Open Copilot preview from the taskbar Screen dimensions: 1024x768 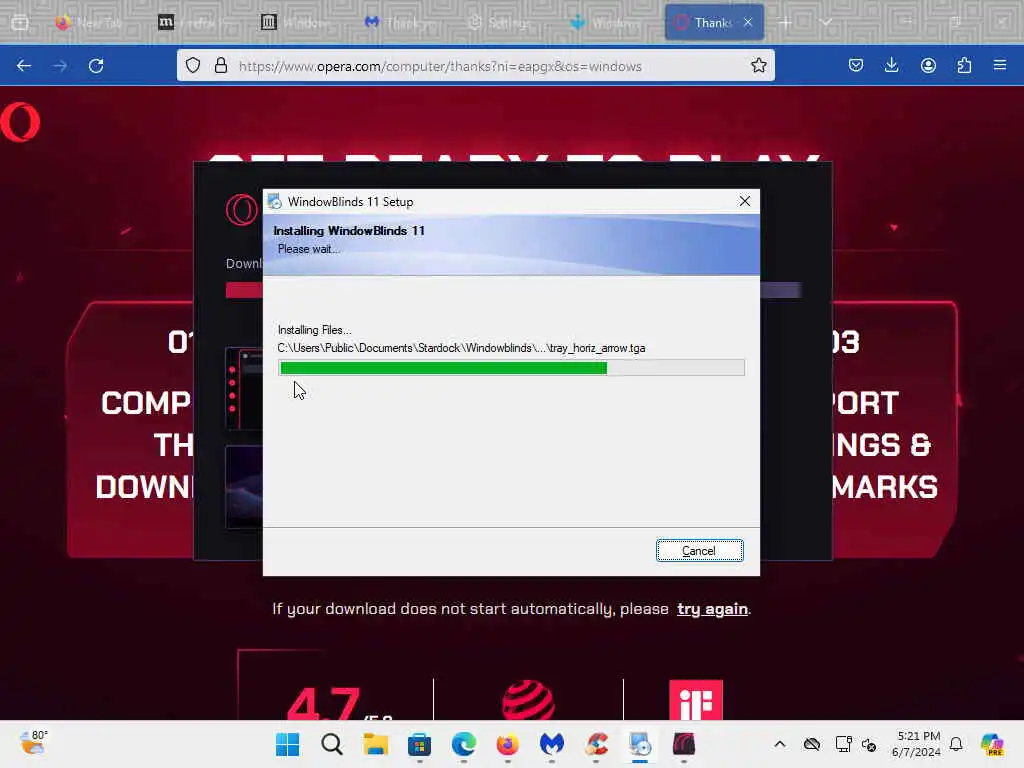[993, 744]
